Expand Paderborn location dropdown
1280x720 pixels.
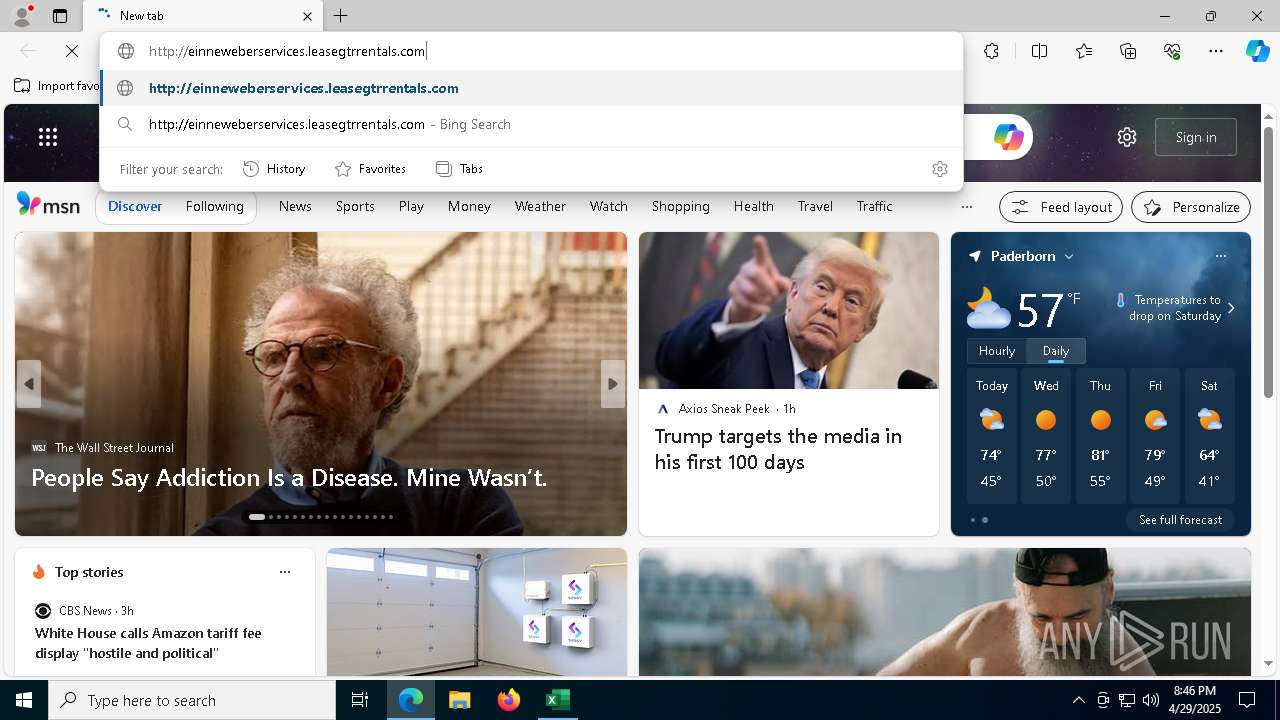(1068, 257)
